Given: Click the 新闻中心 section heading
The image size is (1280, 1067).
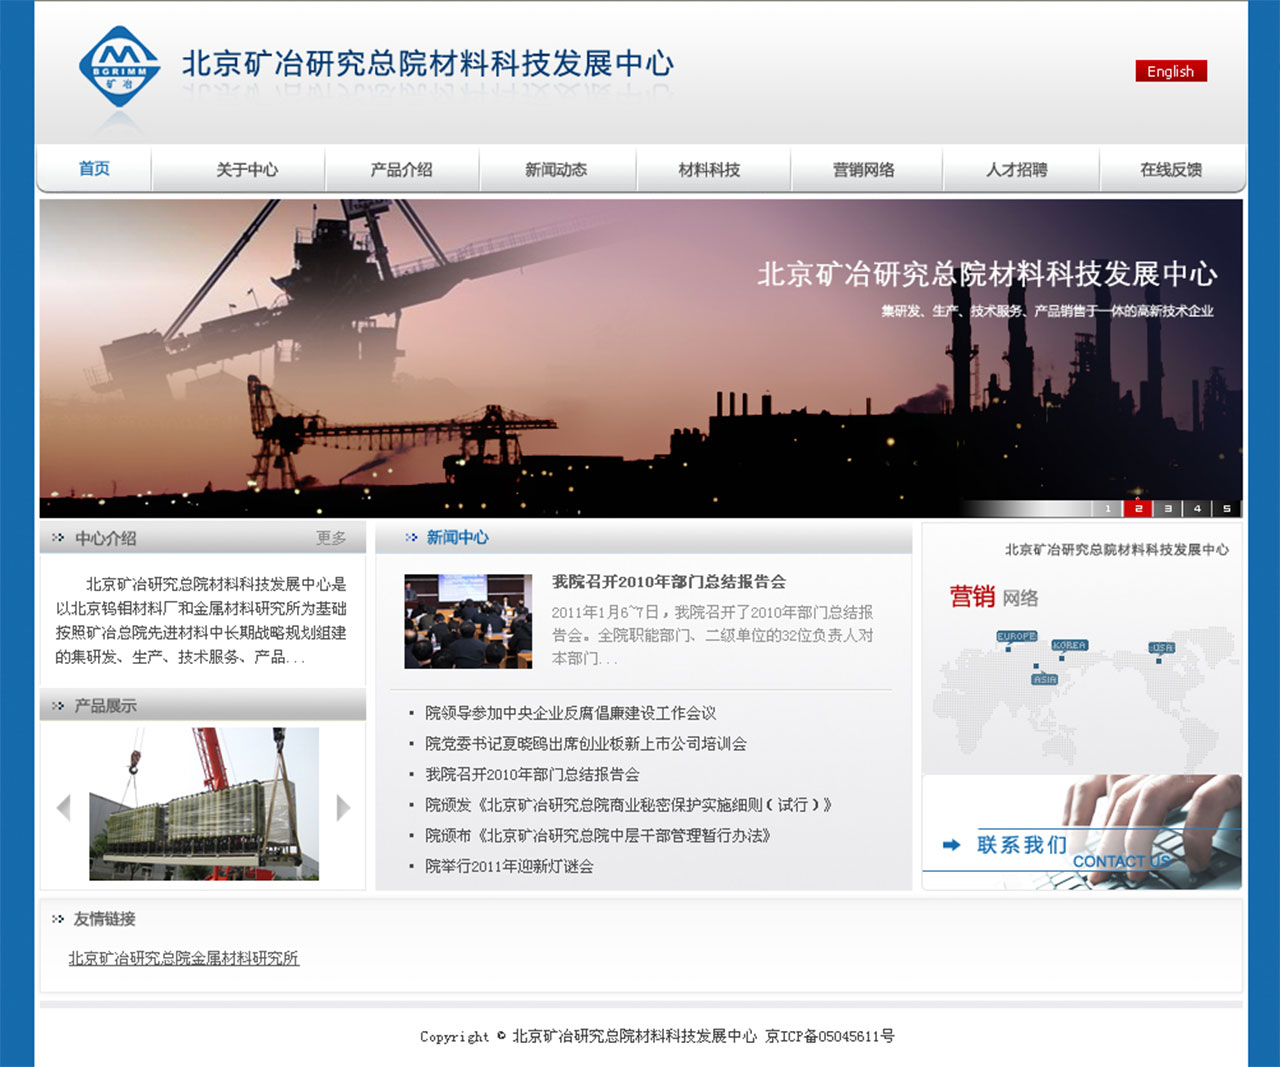Looking at the screenshot, I should coord(458,537).
